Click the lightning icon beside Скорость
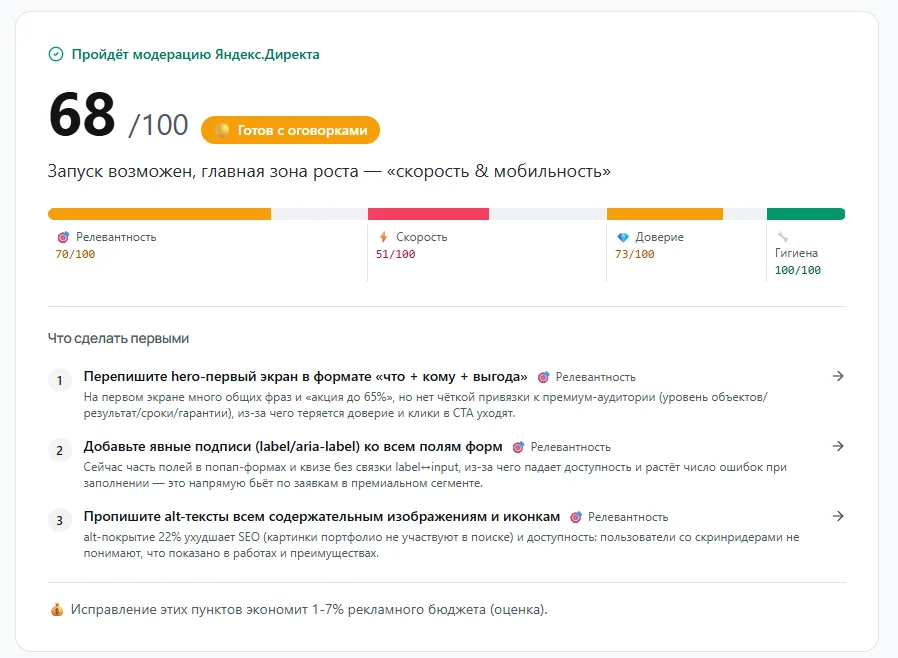This screenshot has width=898, height=658. (x=383, y=237)
